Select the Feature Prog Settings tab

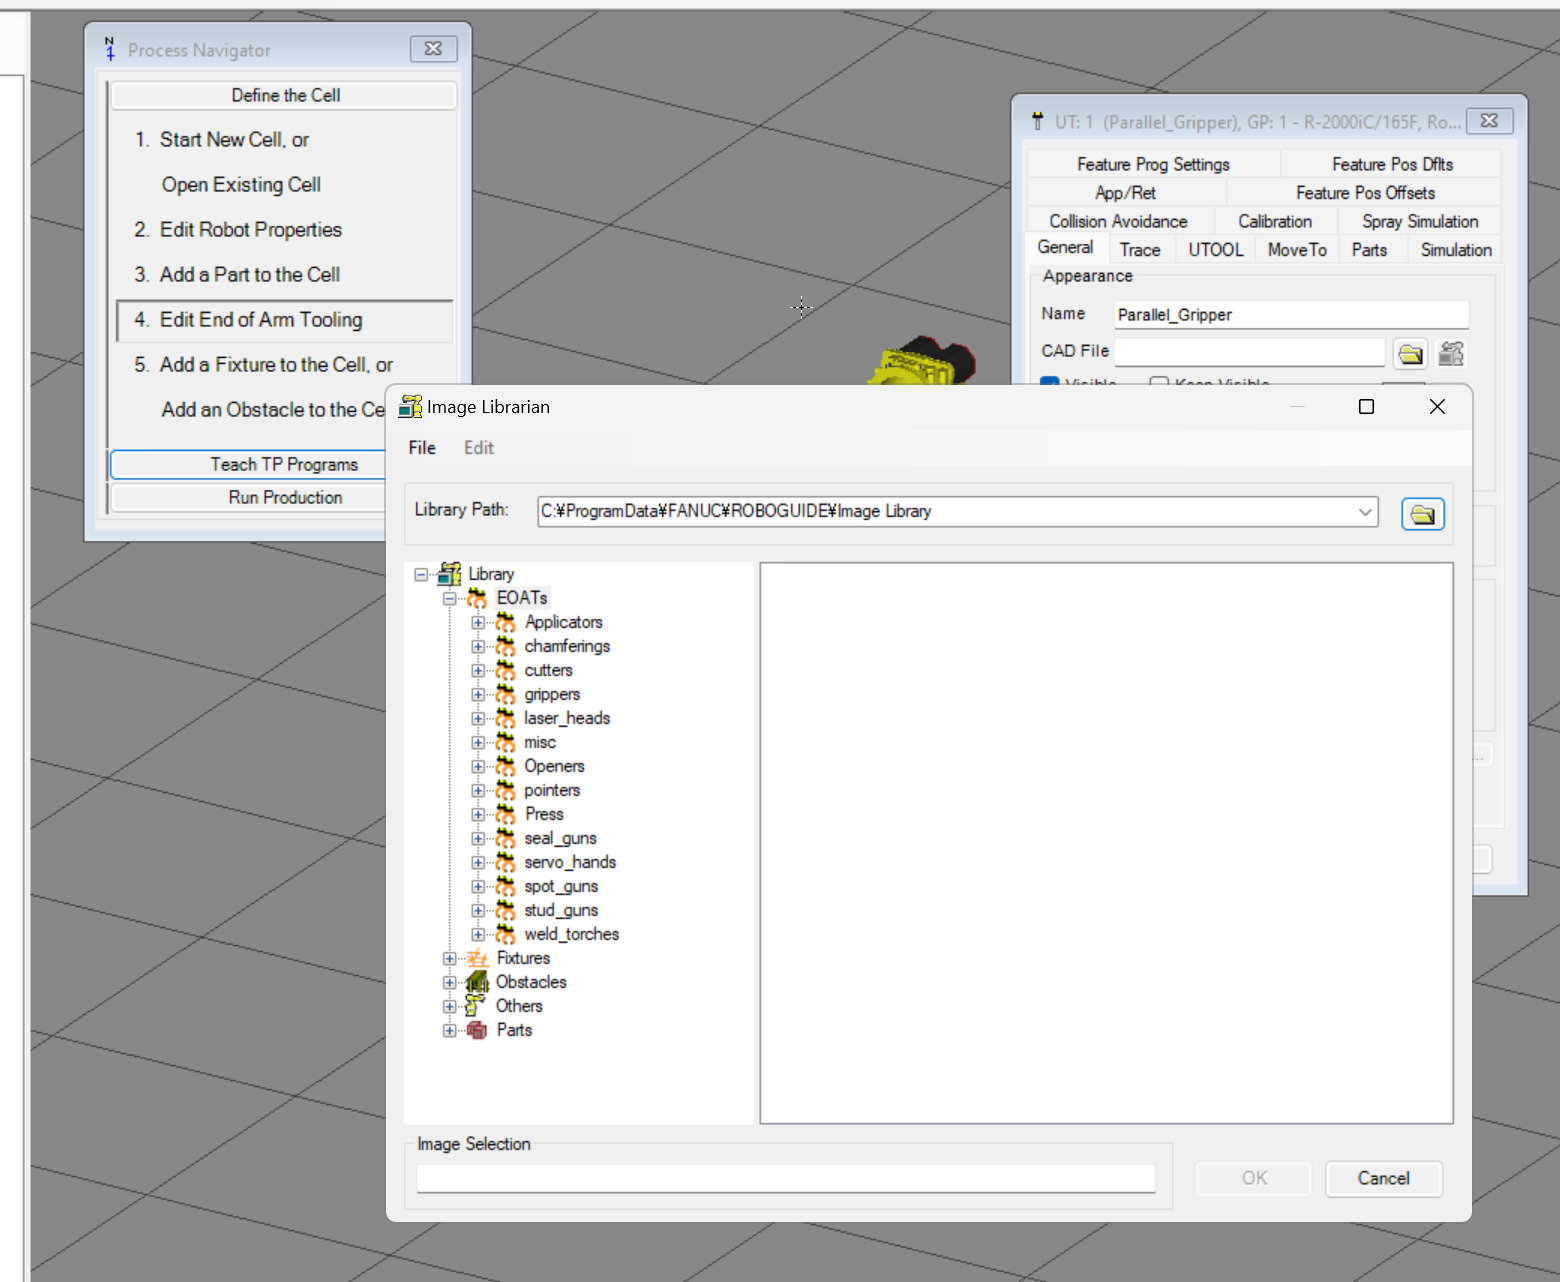[1153, 164]
